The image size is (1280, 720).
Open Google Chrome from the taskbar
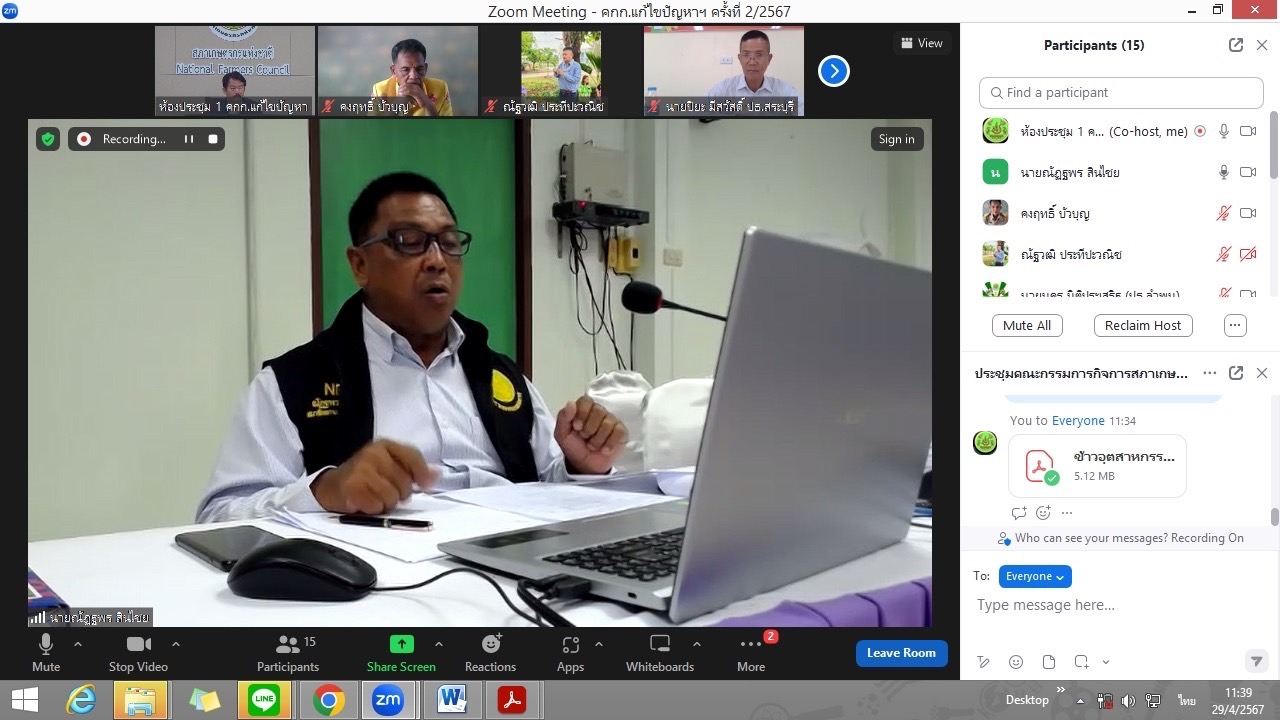328,700
